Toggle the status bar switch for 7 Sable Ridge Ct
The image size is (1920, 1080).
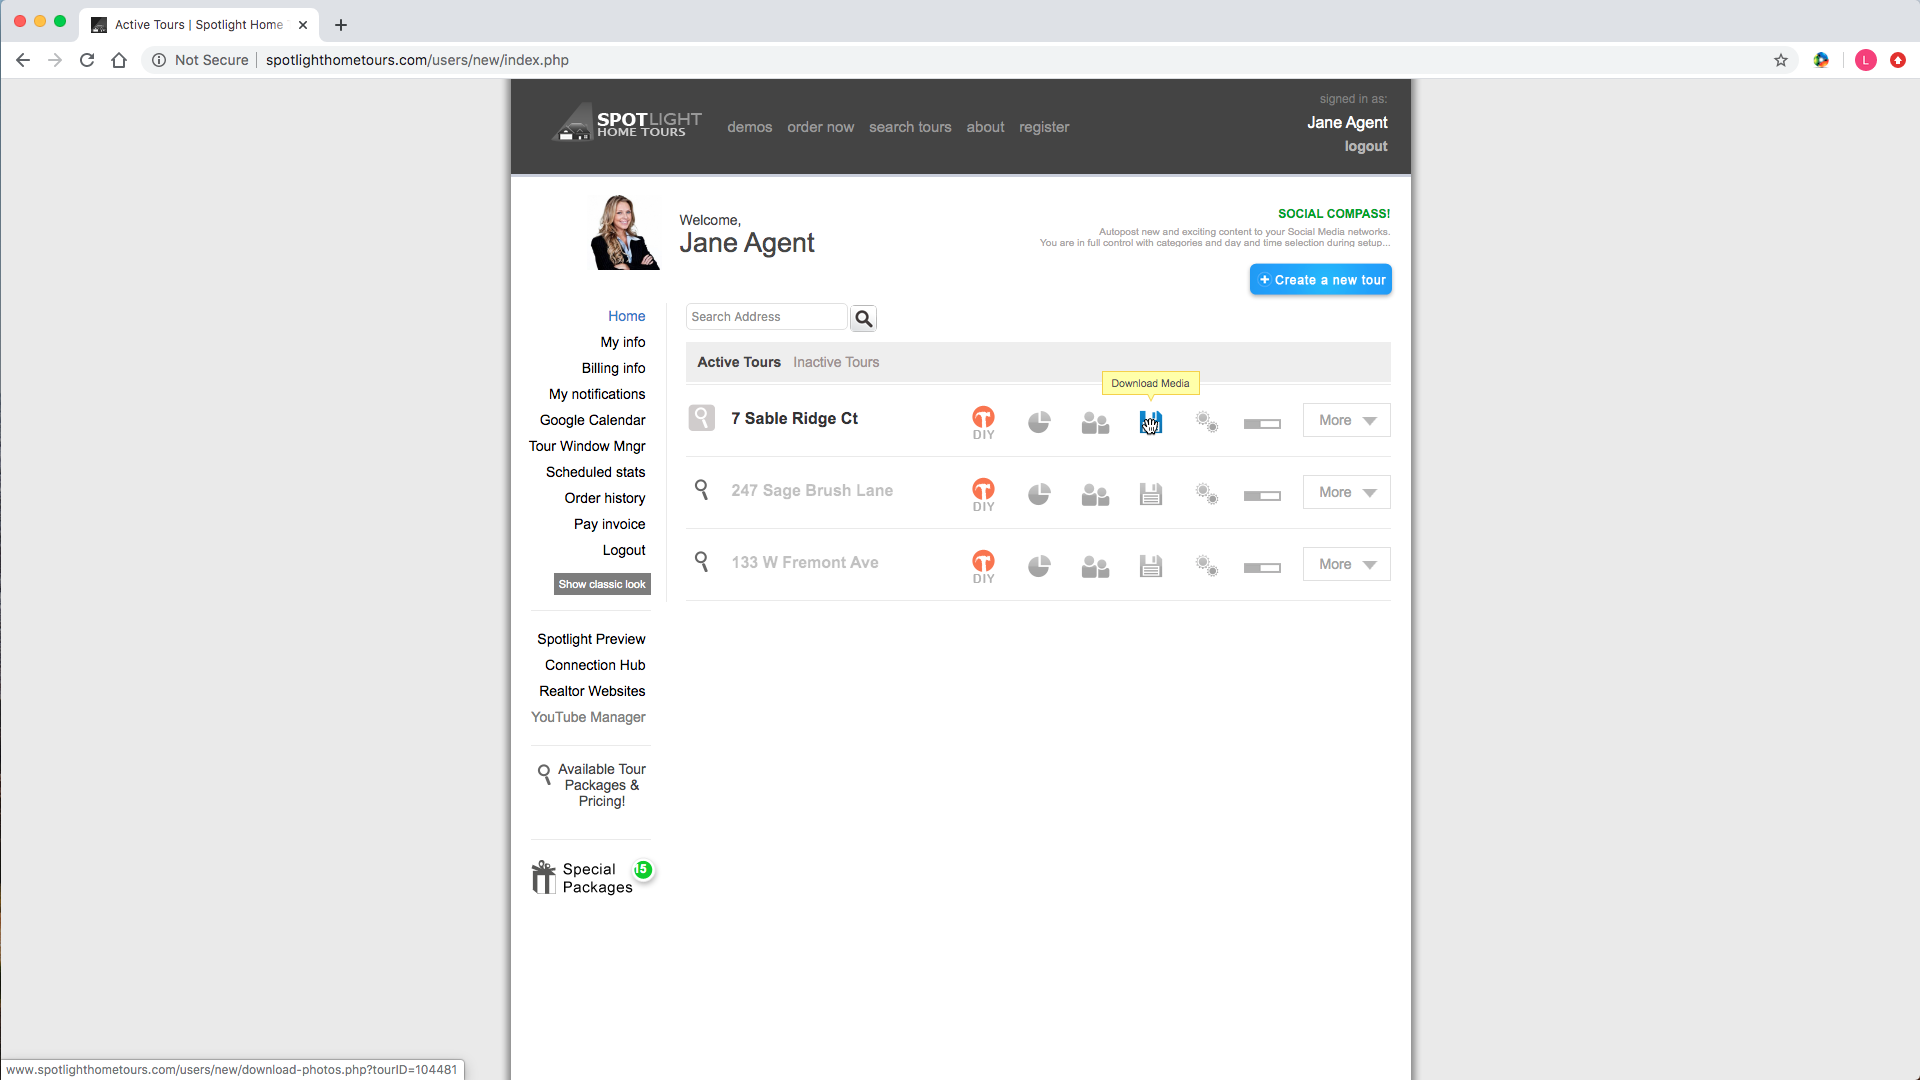pos(1262,424)
